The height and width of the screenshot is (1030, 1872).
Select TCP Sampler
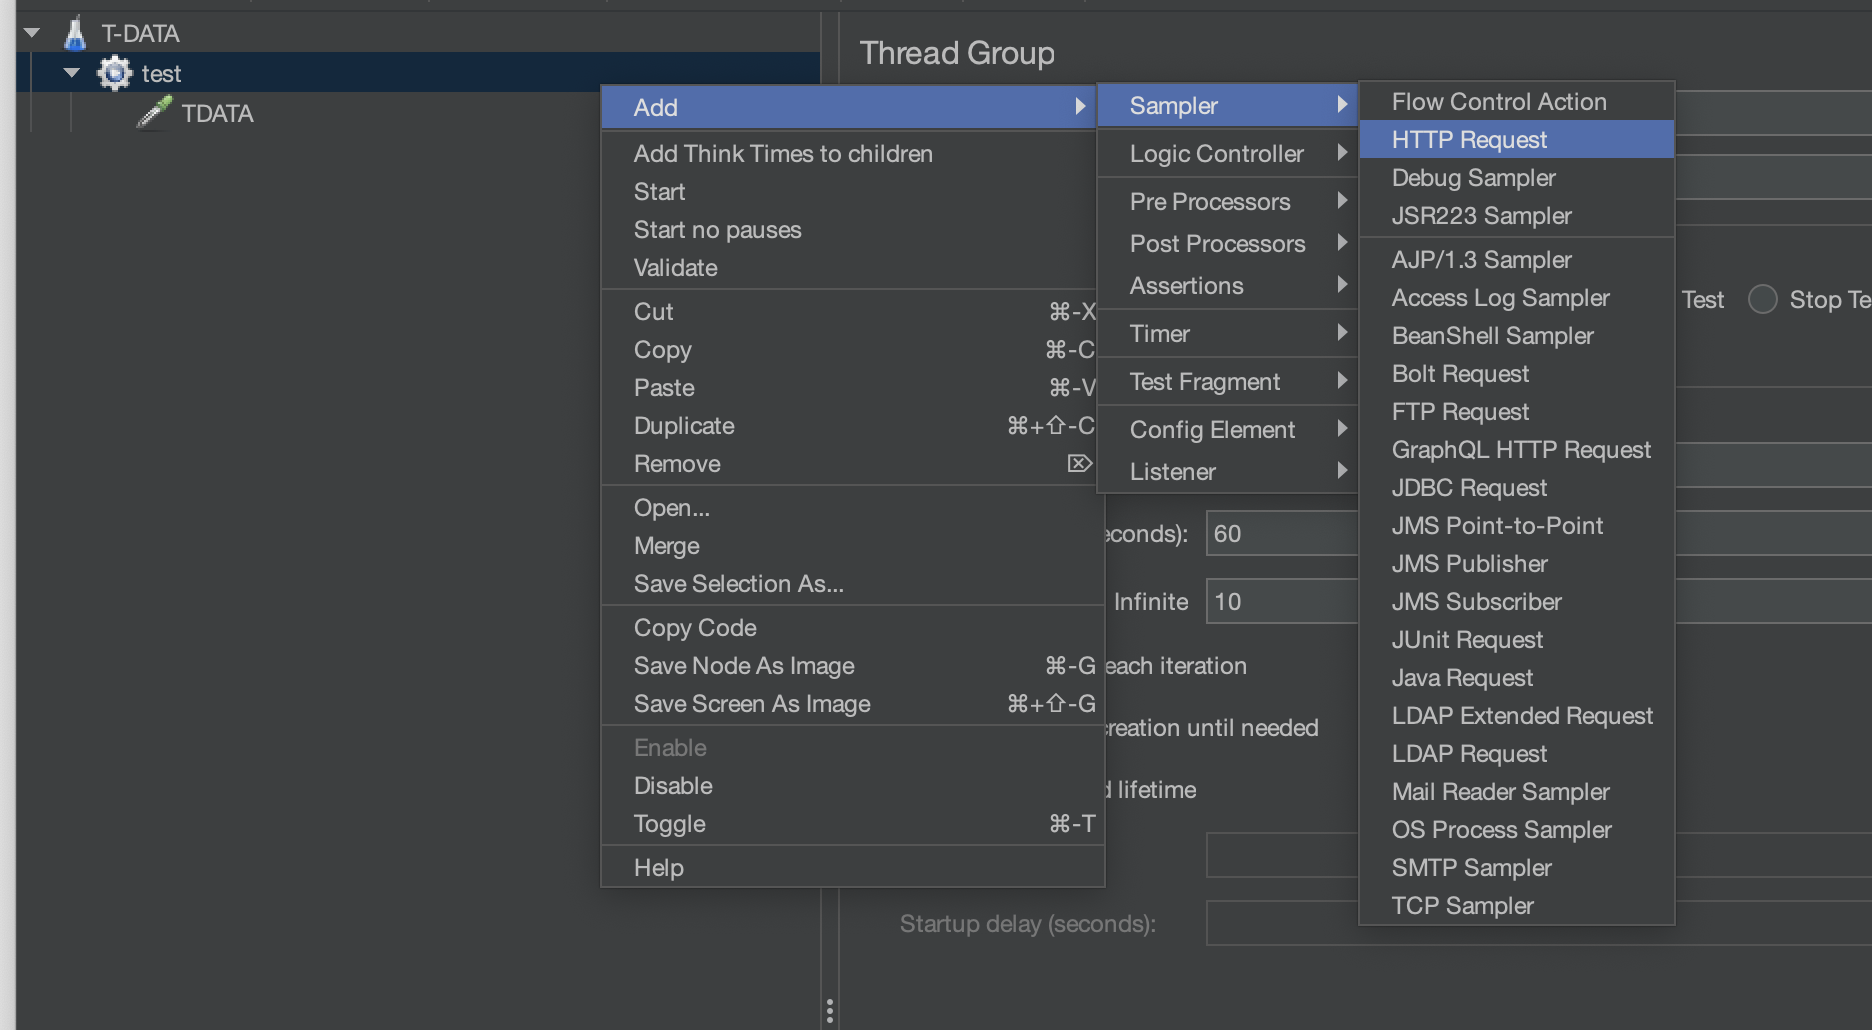[x=1517, y=905]
